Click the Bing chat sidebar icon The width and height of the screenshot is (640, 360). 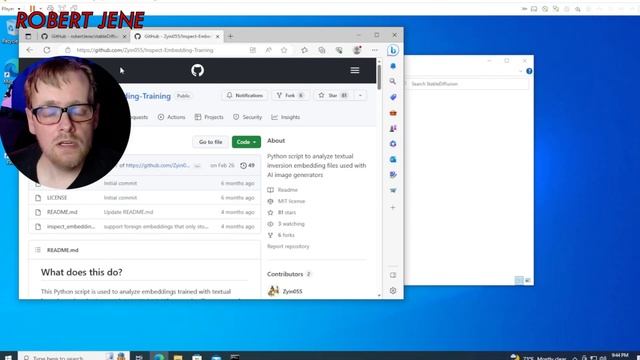tap(393, 50)
